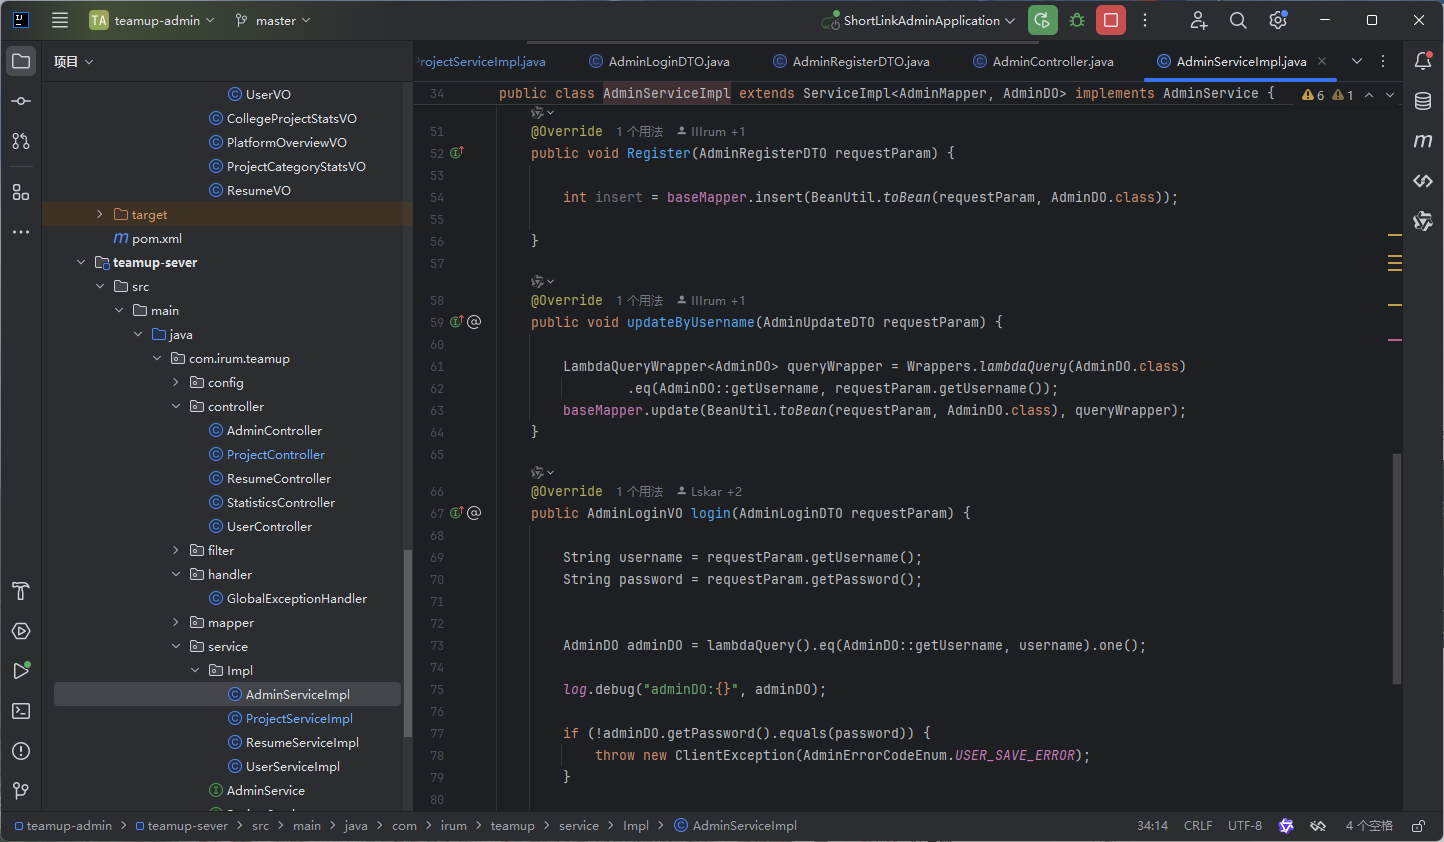
Task: Expand the config package
Action: coord(176,383)
